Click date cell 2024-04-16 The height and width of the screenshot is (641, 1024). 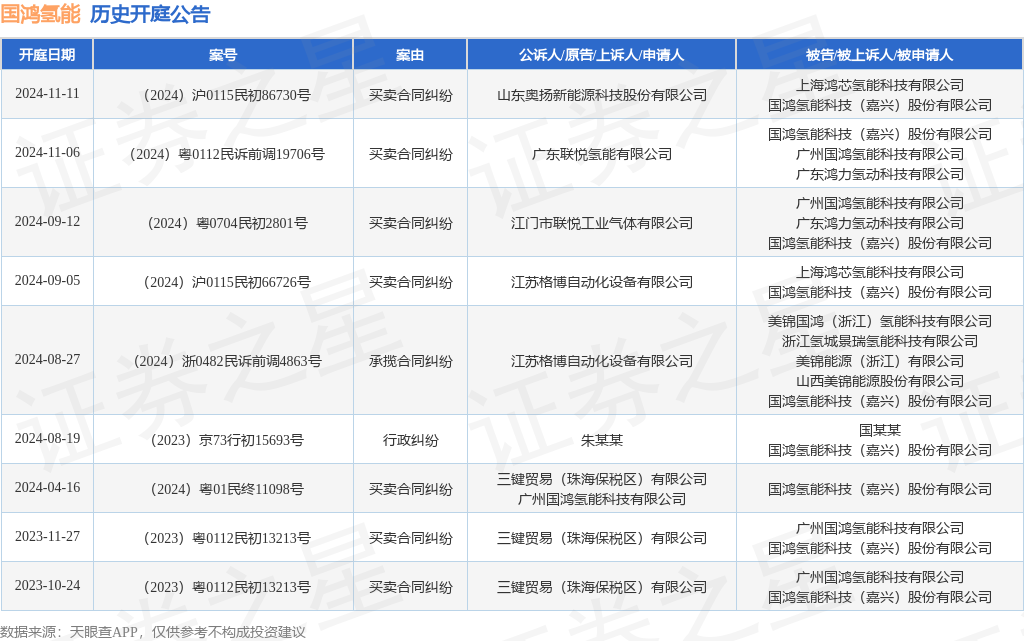[47, 488]
